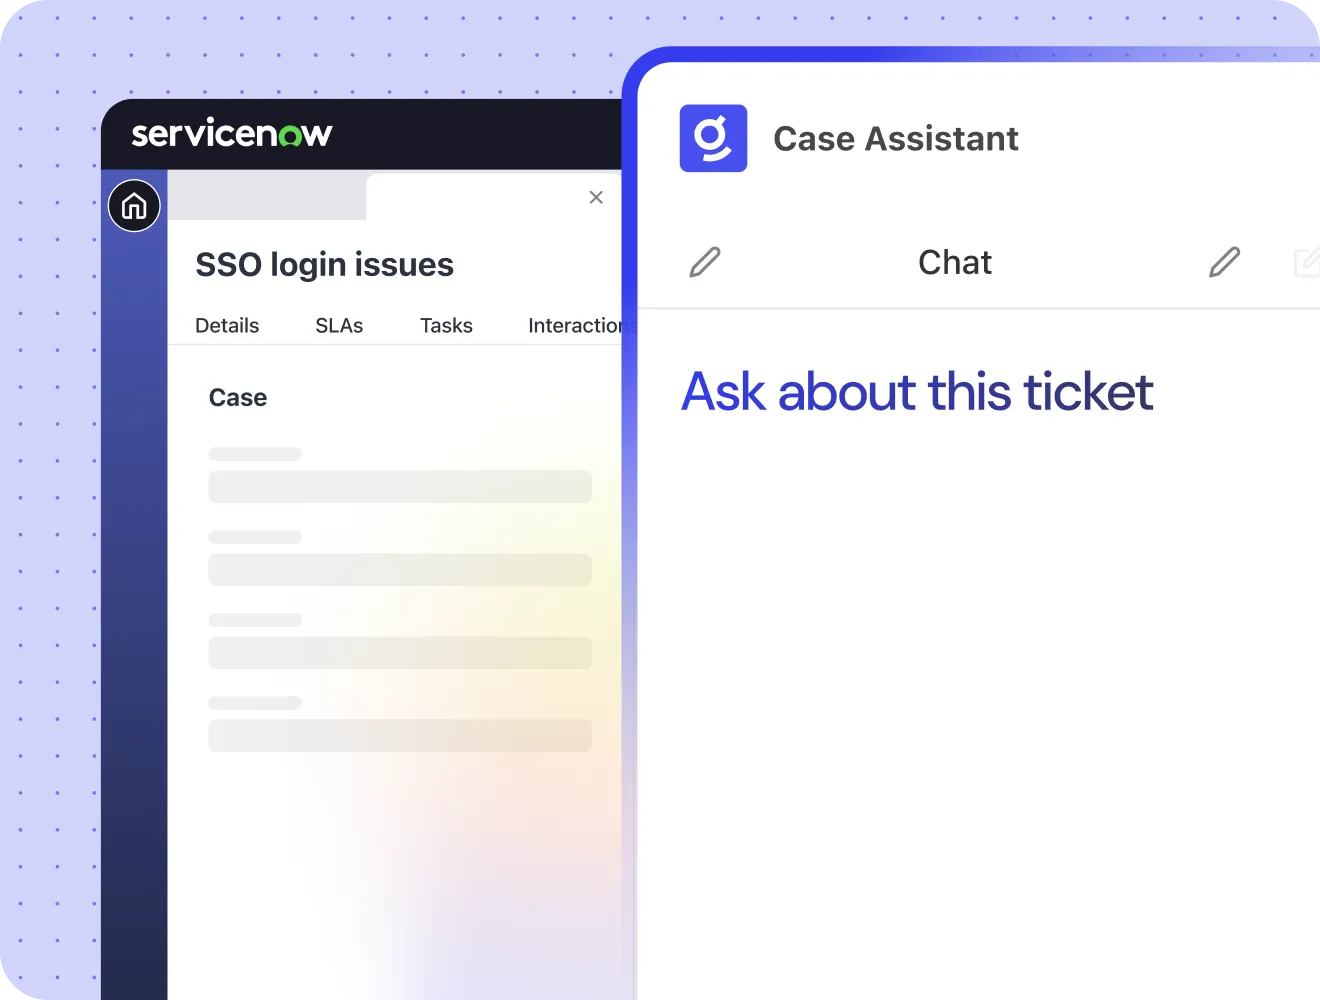Switch to the SLAs tab
Screen dimensions: 1320x1000
(339, 325)
